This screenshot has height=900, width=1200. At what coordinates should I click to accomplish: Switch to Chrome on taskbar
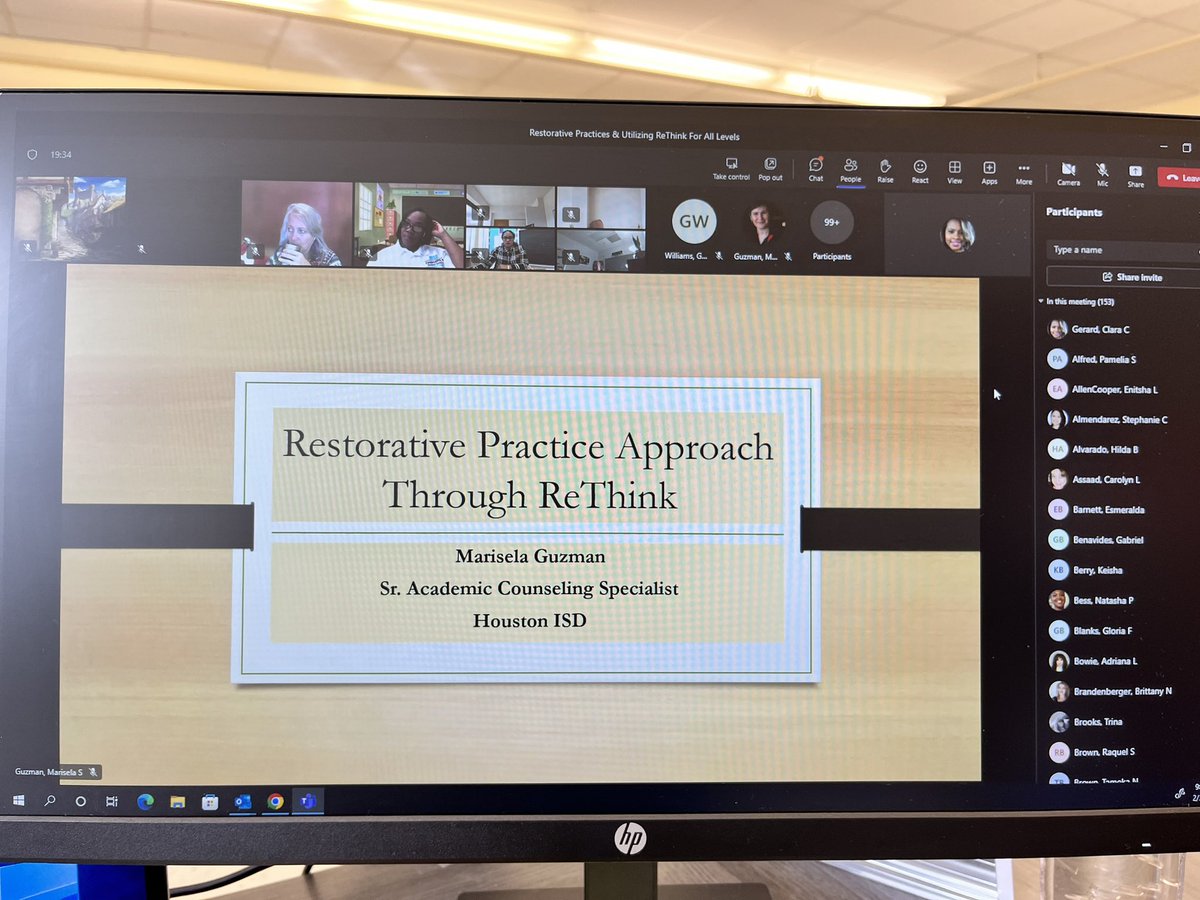tap(275, 801)
